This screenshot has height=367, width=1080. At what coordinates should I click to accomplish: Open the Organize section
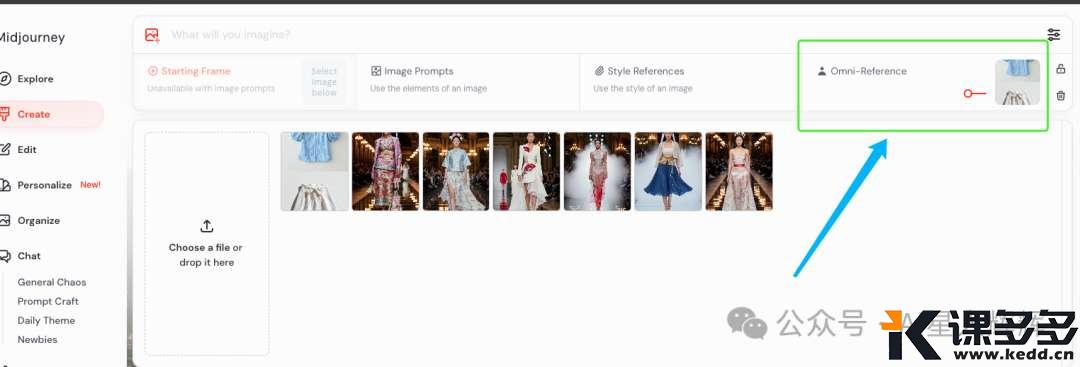(x=30, y=220)
